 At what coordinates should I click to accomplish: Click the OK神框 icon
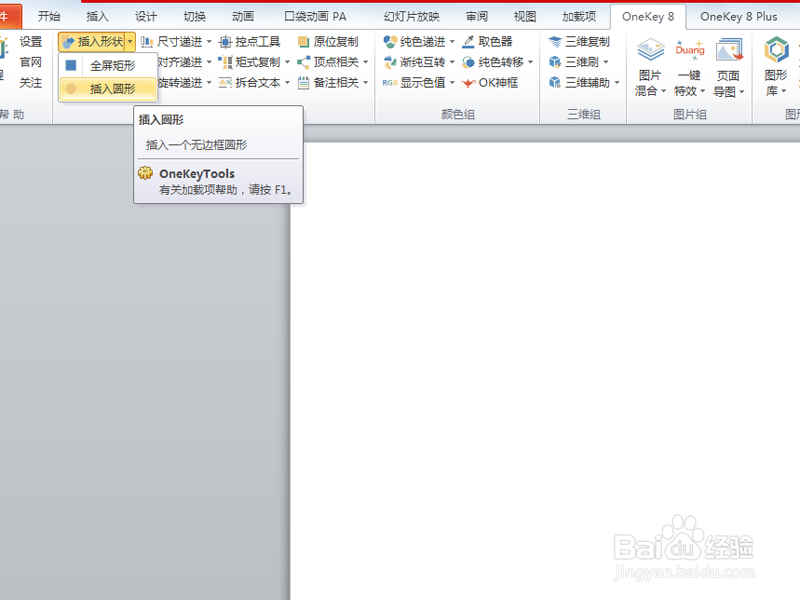[468, 83]
